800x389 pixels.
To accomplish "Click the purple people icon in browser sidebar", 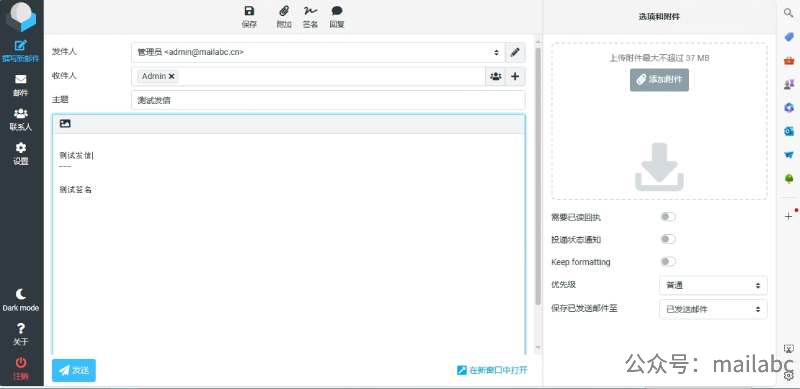I will pos(789,84).
